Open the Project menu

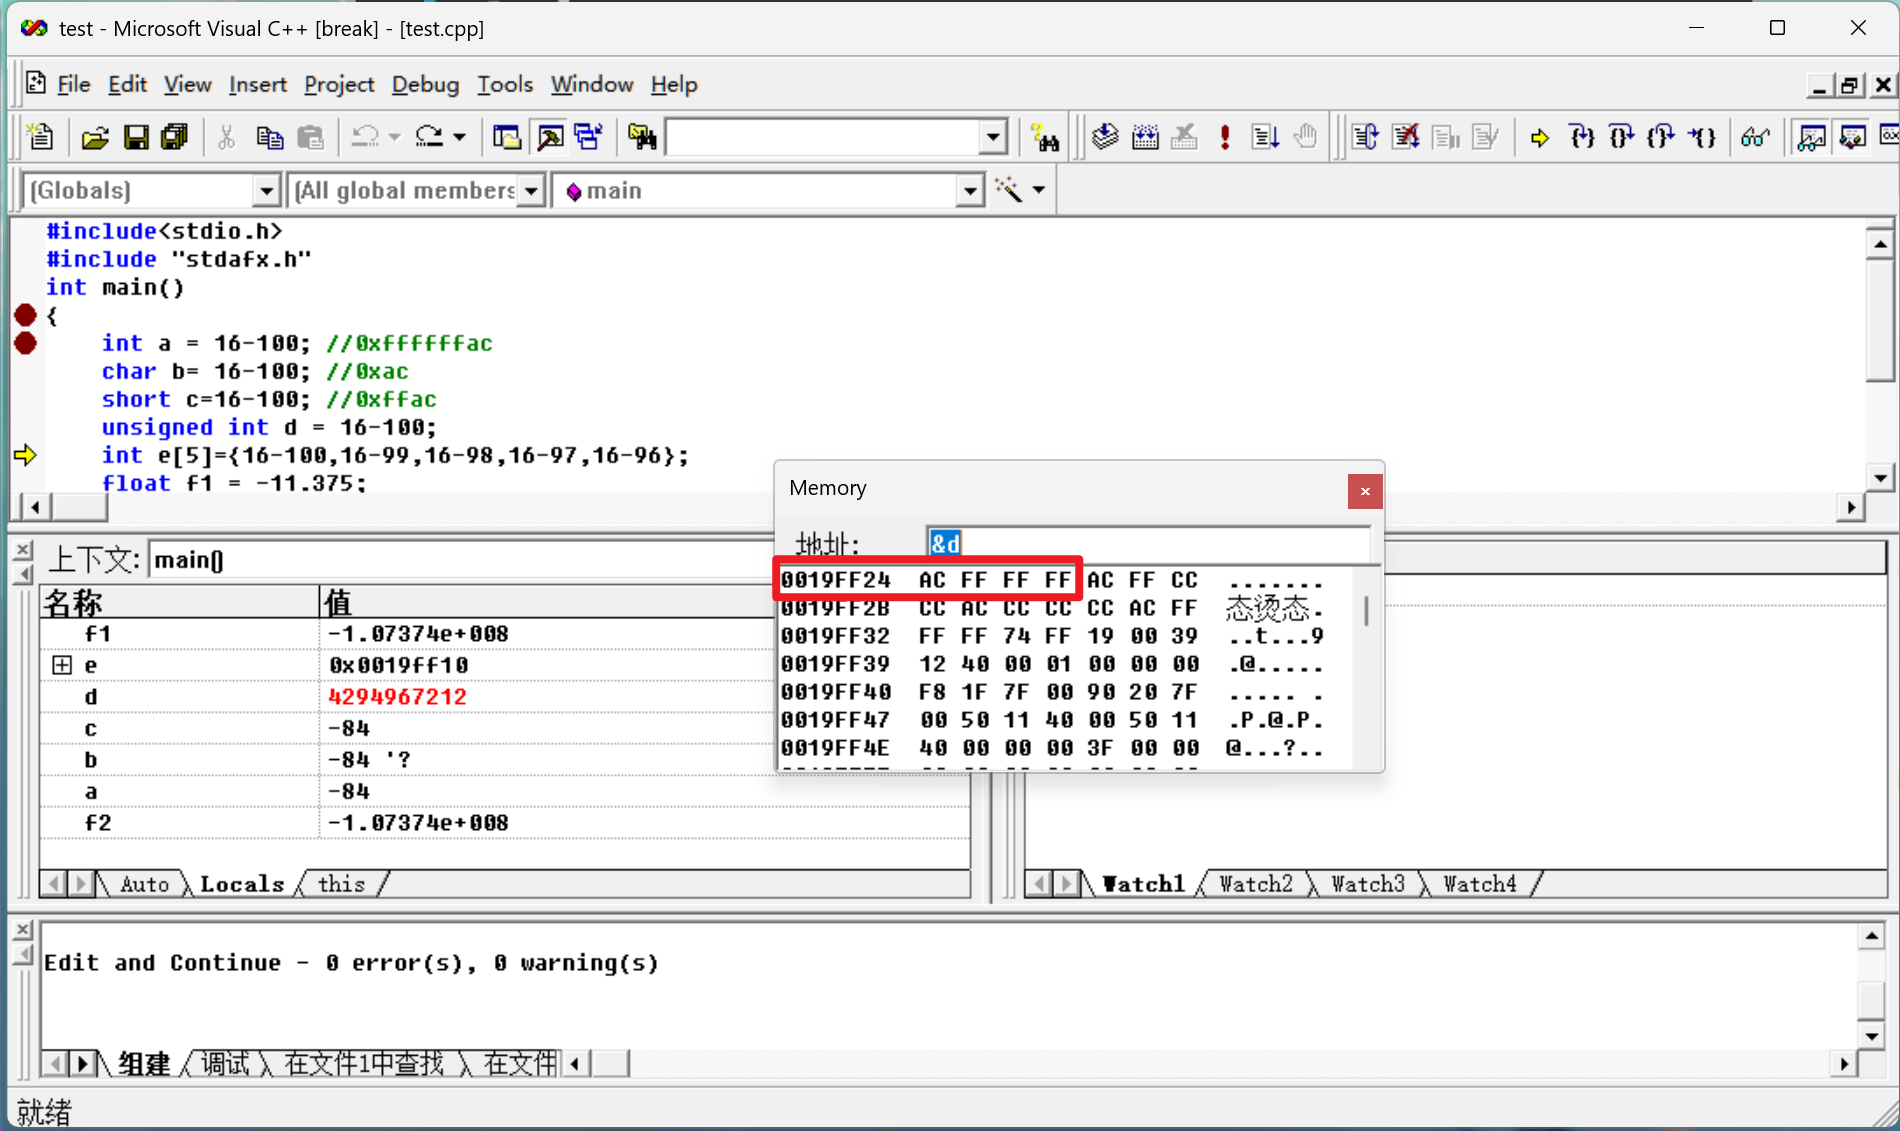pyautogui.click(x=339, y=85)
